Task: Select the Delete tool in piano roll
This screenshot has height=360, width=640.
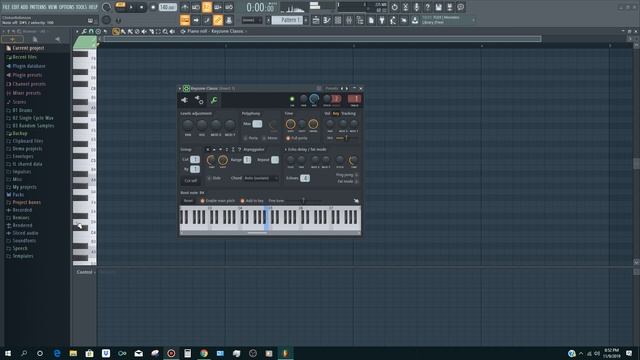Action: 137,31
